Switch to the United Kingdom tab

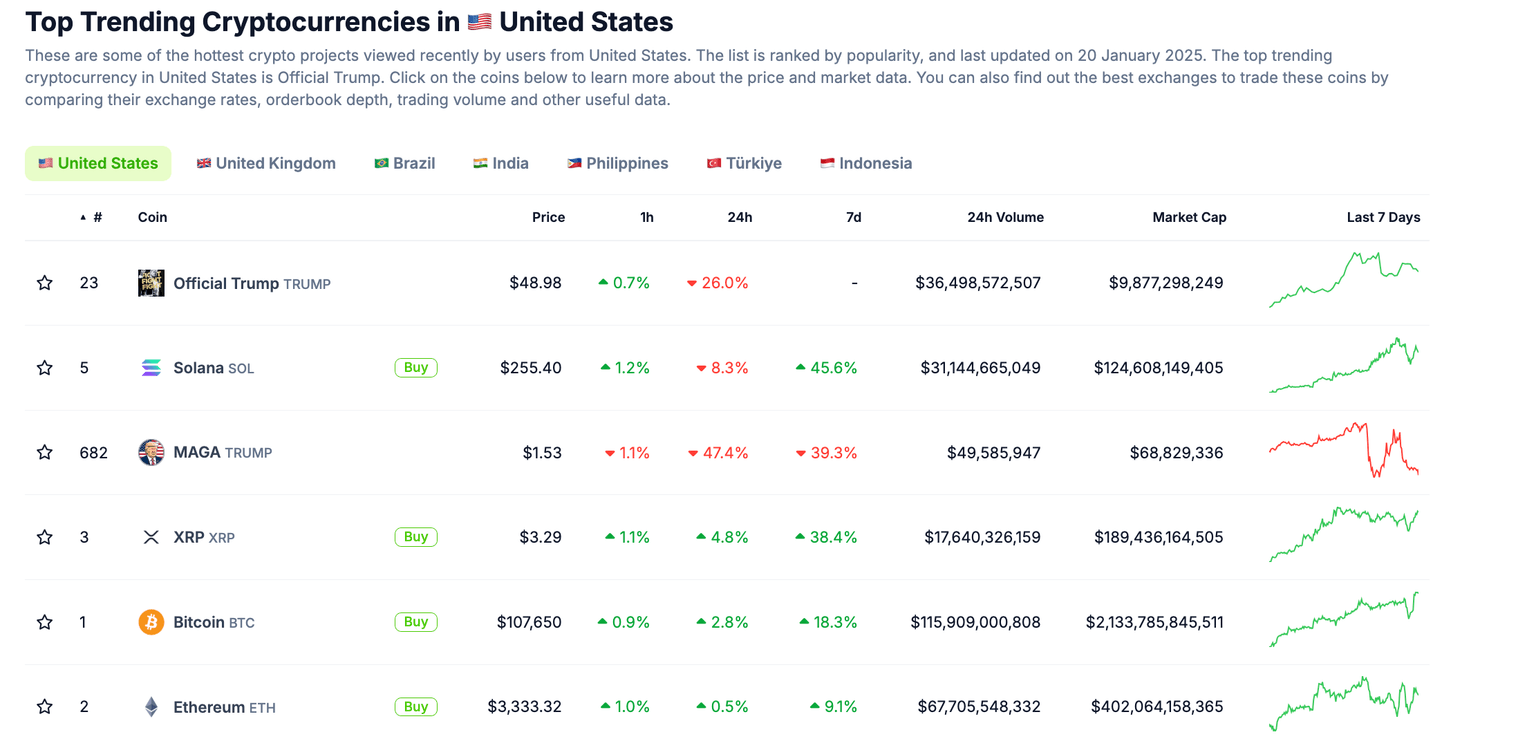pos(266,163)
